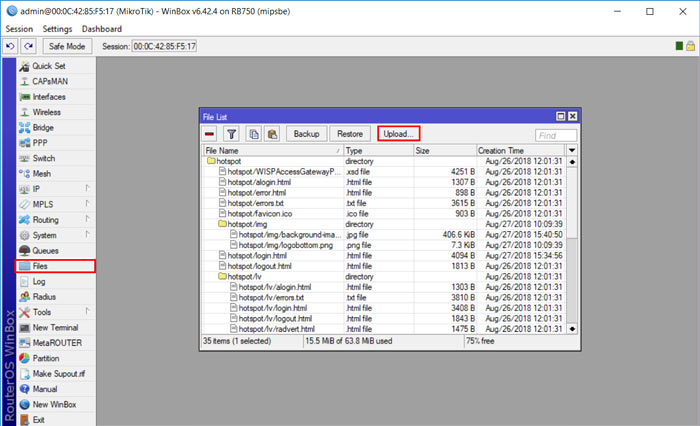Image resolution: width=700 pixels, height=426 pixels.
Task: Click the red remove file button
Action: tap(210, 133)
